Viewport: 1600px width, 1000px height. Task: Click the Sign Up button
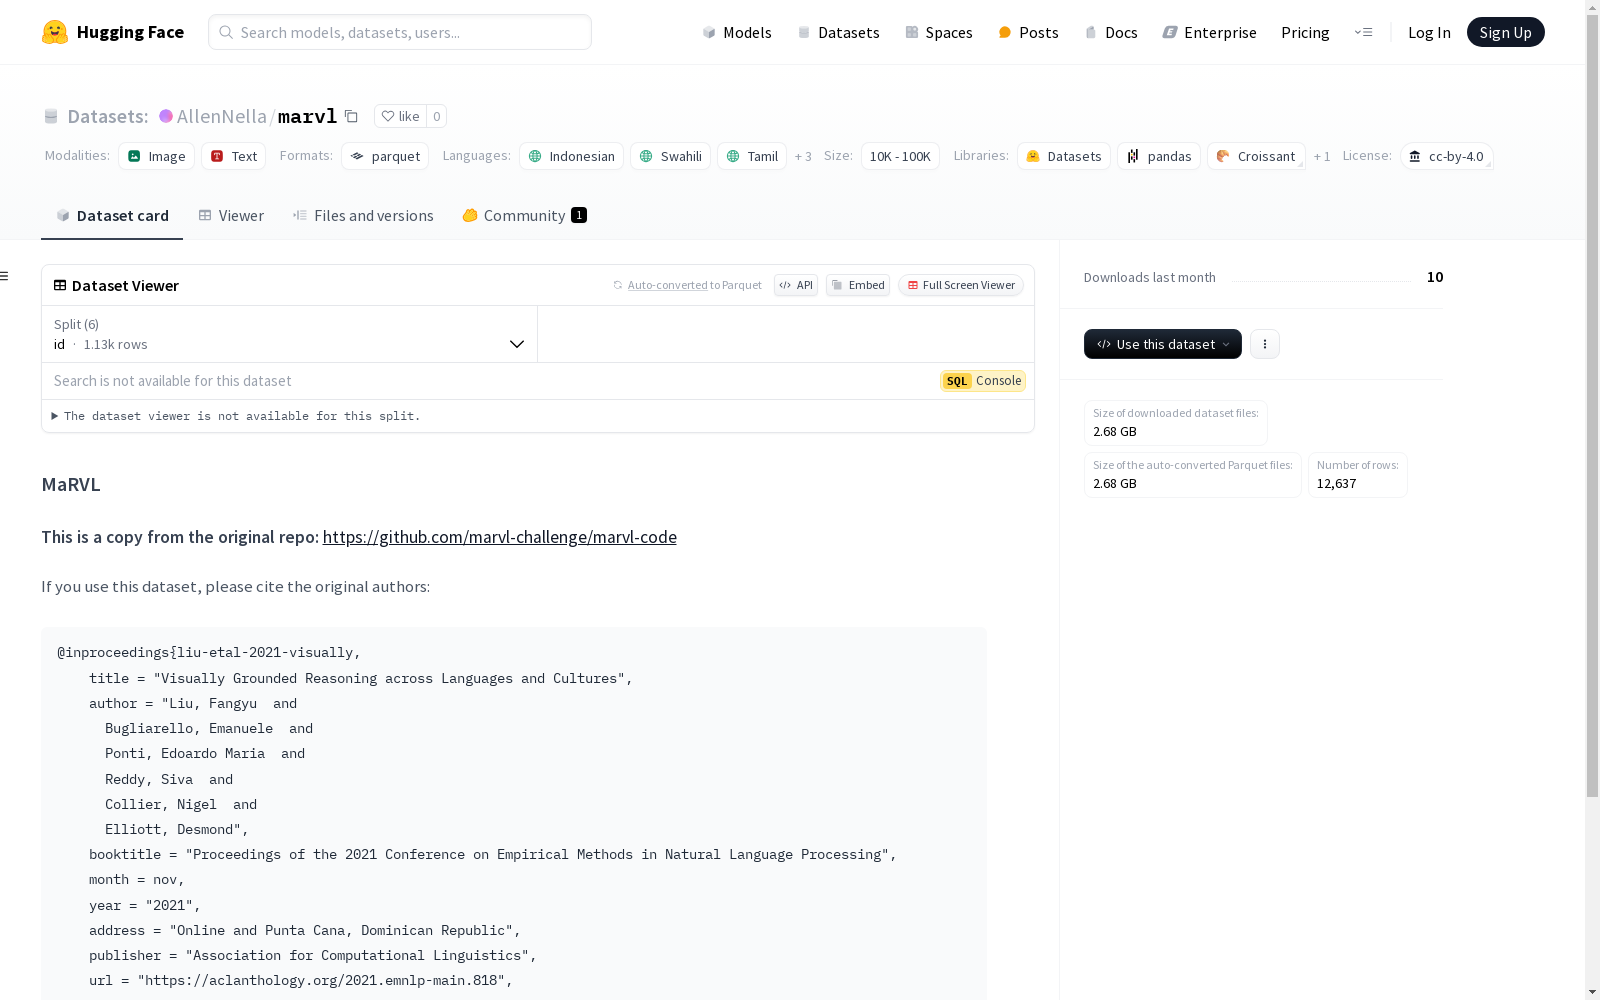tap(1505, 32)
